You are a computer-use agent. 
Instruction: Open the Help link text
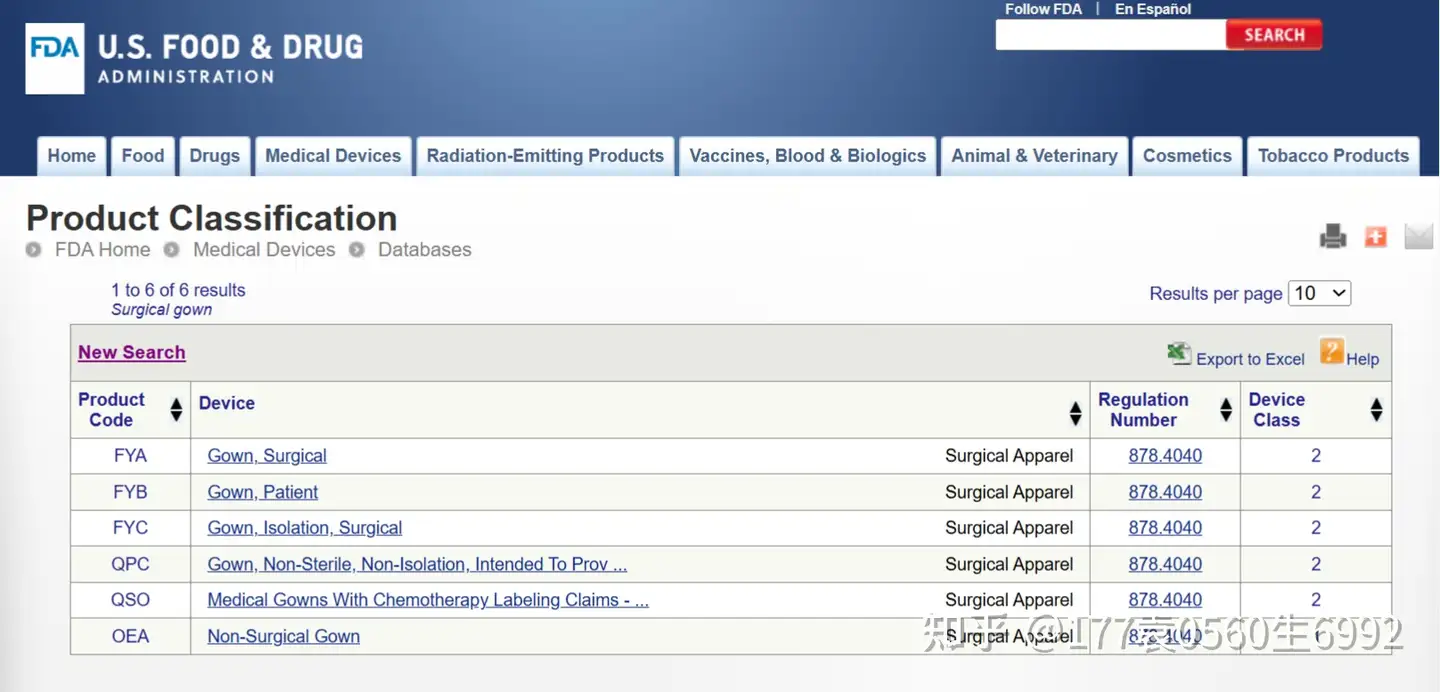(x=1362, y=359)
